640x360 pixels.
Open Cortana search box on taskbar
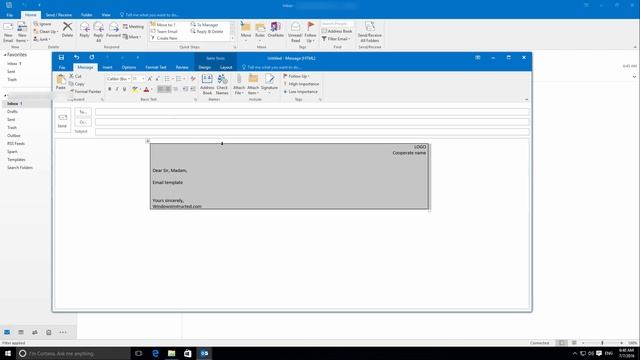[x=73, y=353]
